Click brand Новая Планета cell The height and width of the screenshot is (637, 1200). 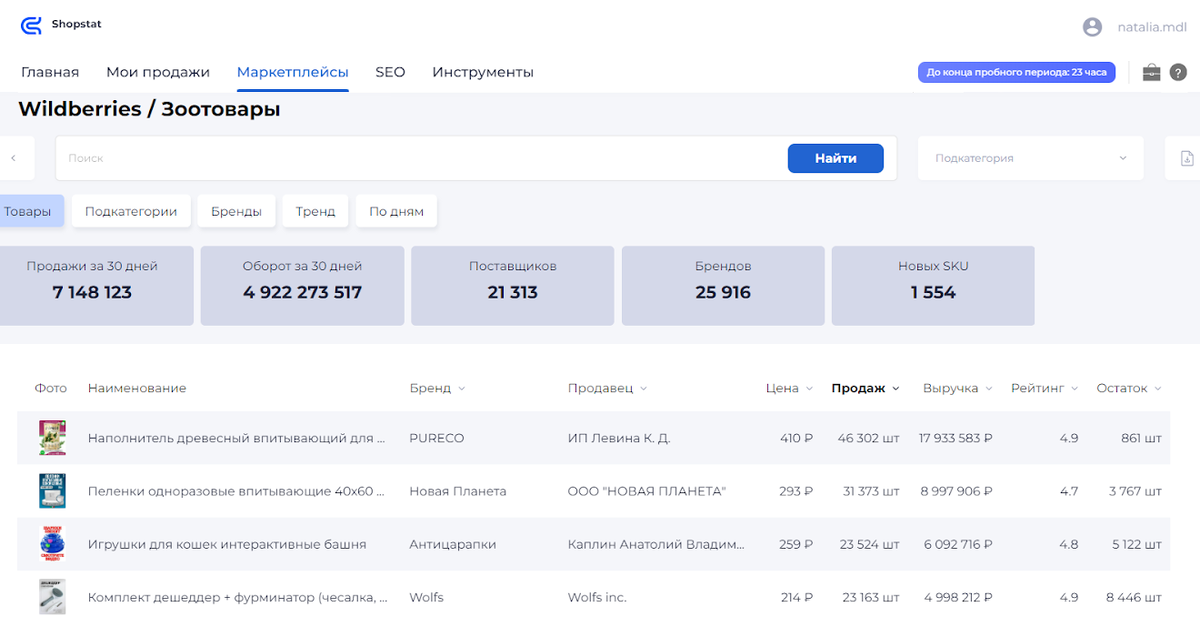click(x=458, y=491)
